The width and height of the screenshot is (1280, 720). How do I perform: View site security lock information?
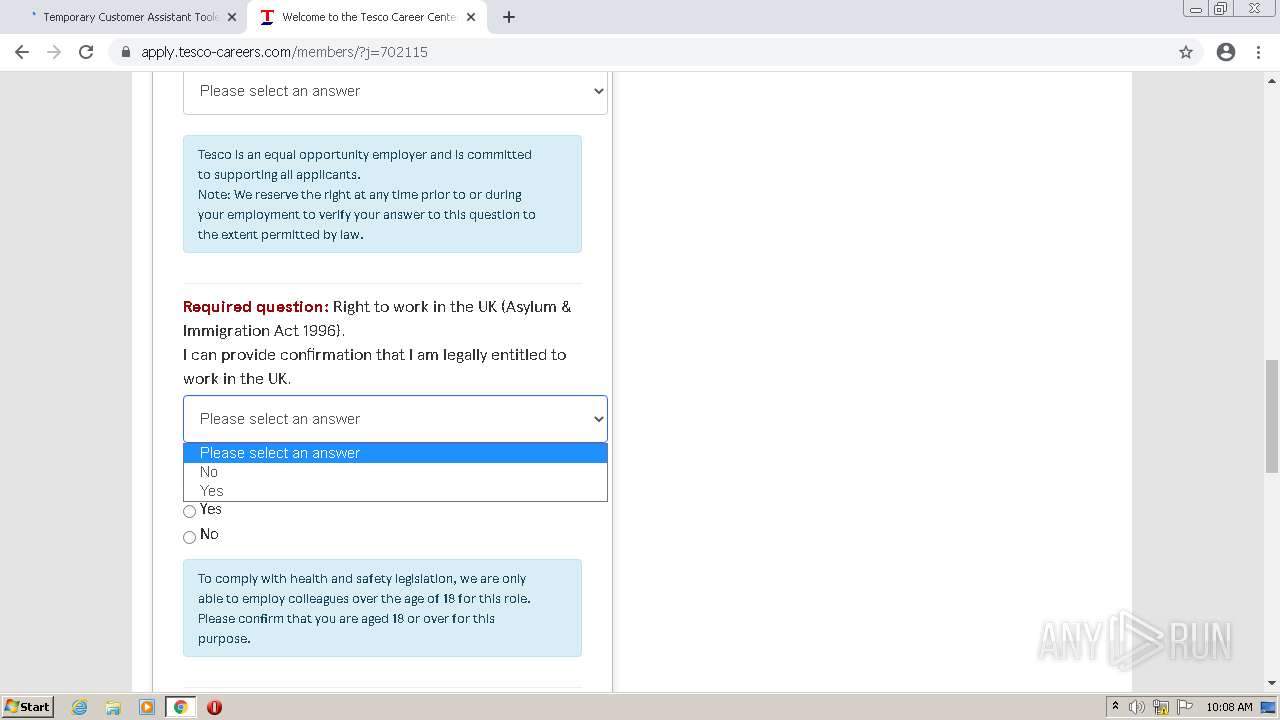126,52
